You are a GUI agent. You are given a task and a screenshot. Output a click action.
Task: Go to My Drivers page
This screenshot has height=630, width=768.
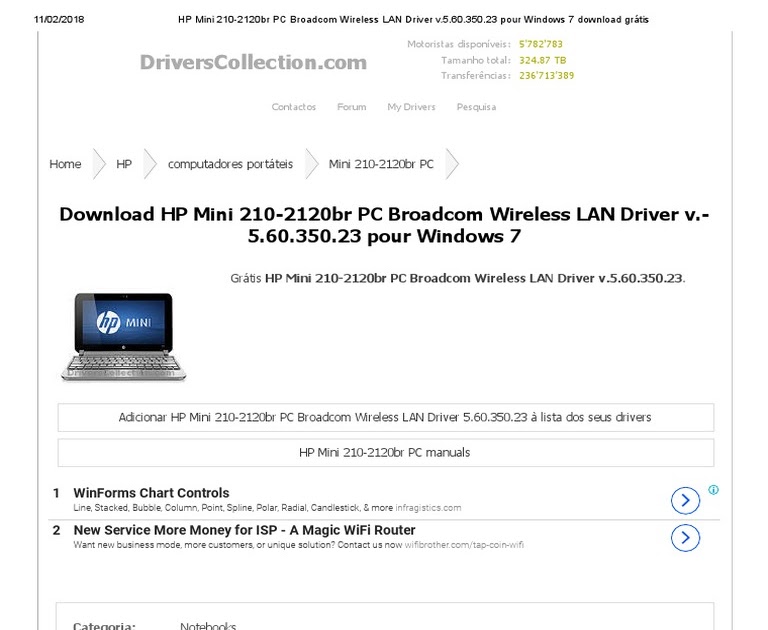point(411,107)
